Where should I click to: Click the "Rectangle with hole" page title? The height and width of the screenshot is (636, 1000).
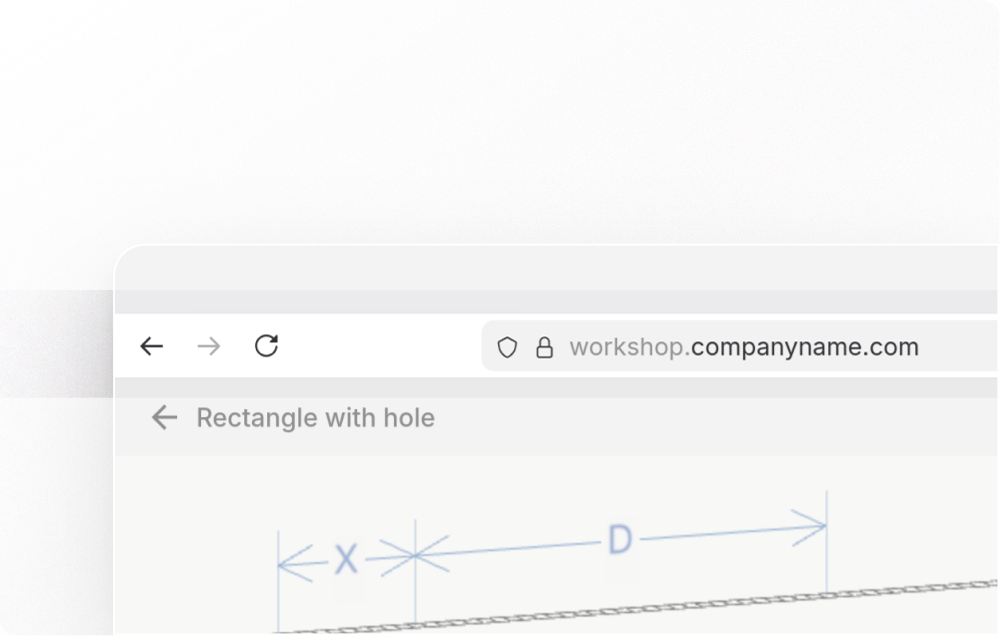(315, 417)
